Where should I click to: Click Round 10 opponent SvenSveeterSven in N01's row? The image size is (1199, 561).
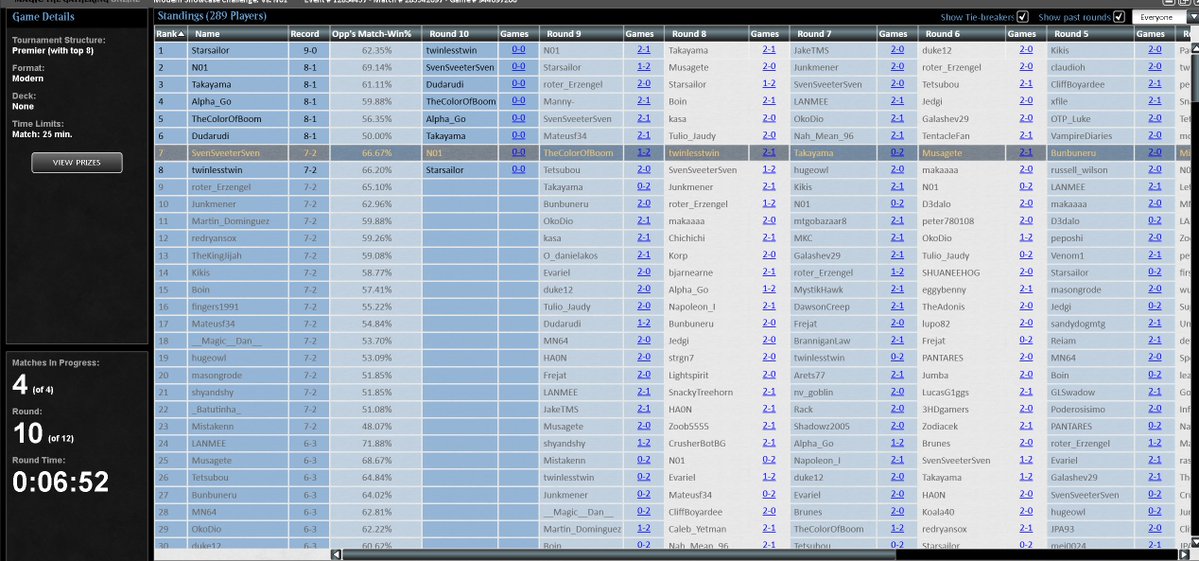coord(460,67)
